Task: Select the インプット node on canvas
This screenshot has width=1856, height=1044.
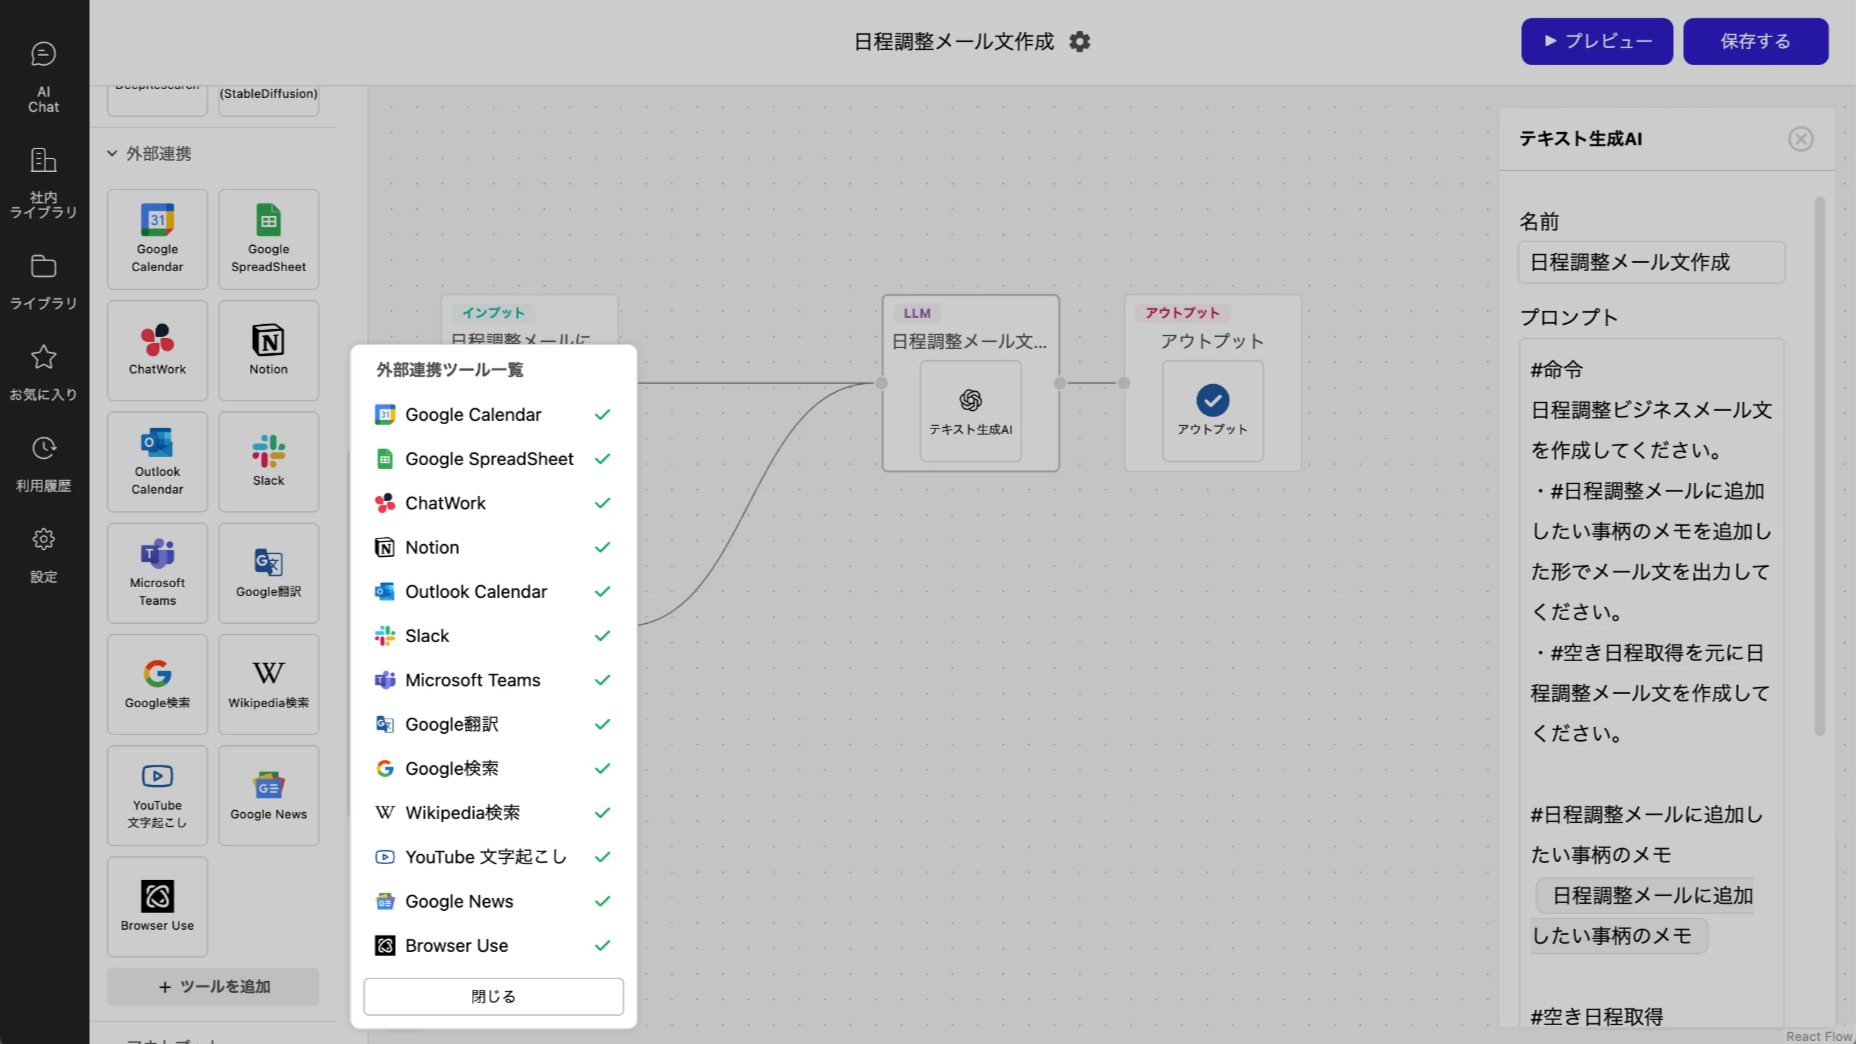Action: [x=529, y=321]
